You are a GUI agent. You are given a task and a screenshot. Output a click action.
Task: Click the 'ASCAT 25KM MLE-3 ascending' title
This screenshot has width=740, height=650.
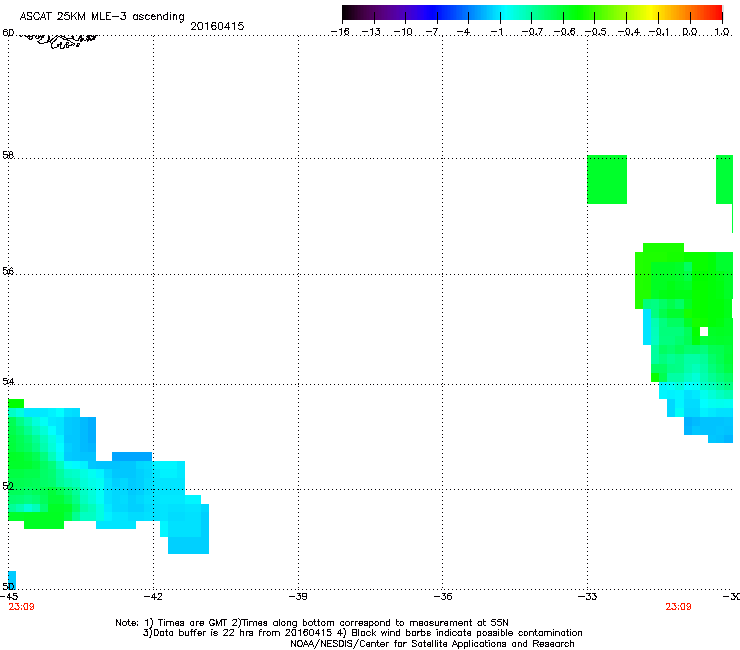coord(102,17)
